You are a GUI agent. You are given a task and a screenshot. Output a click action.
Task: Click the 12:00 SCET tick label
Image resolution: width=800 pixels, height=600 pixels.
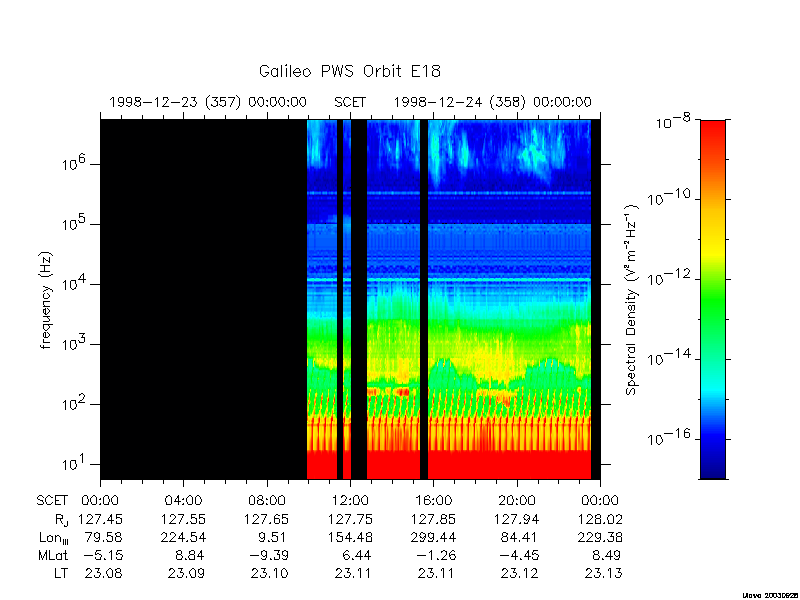(x=350, y=501)
